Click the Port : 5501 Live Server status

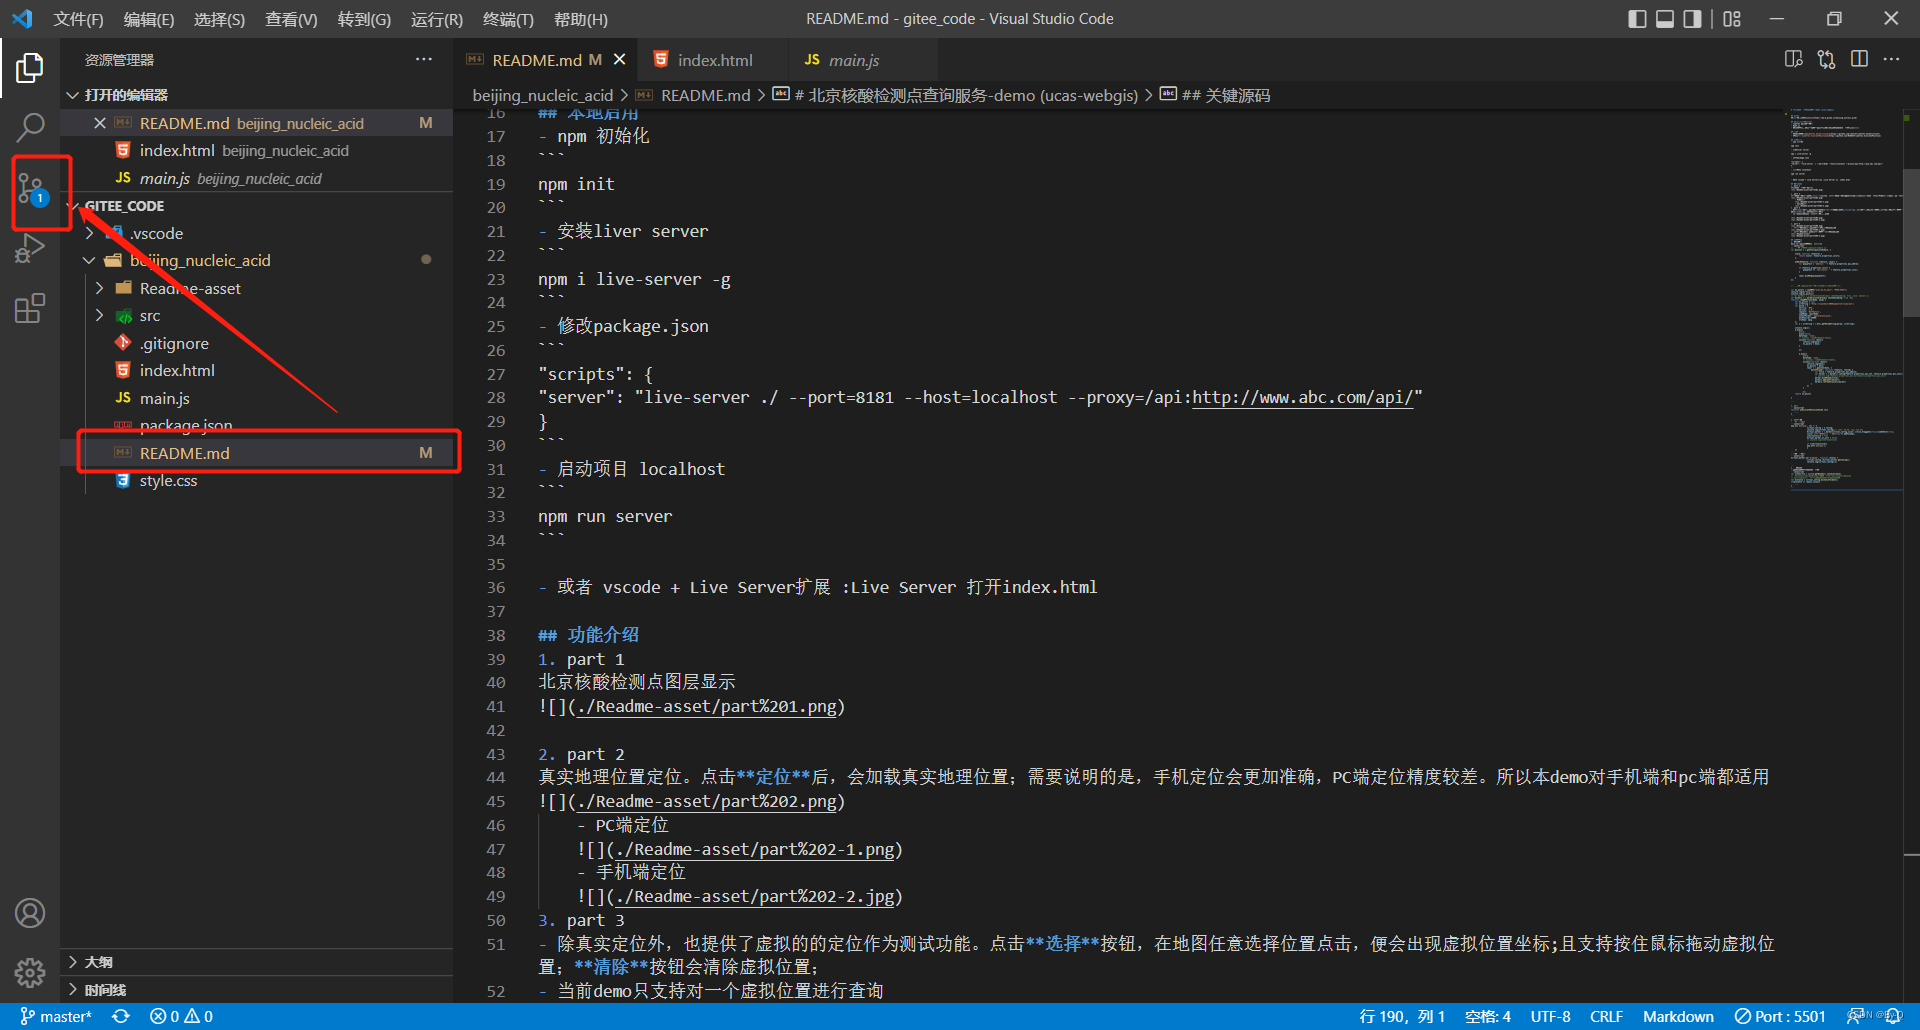1780,1016
